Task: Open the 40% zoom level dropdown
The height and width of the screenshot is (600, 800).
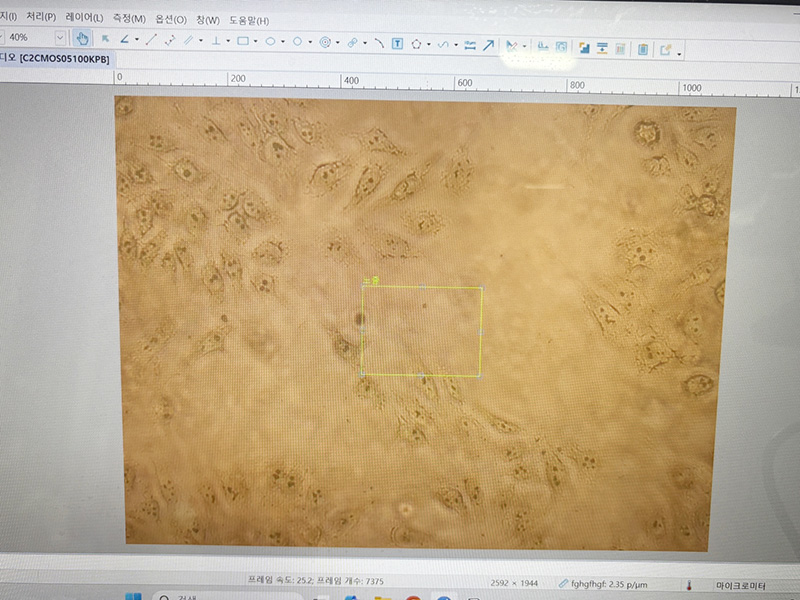Action: pos(60,38)
